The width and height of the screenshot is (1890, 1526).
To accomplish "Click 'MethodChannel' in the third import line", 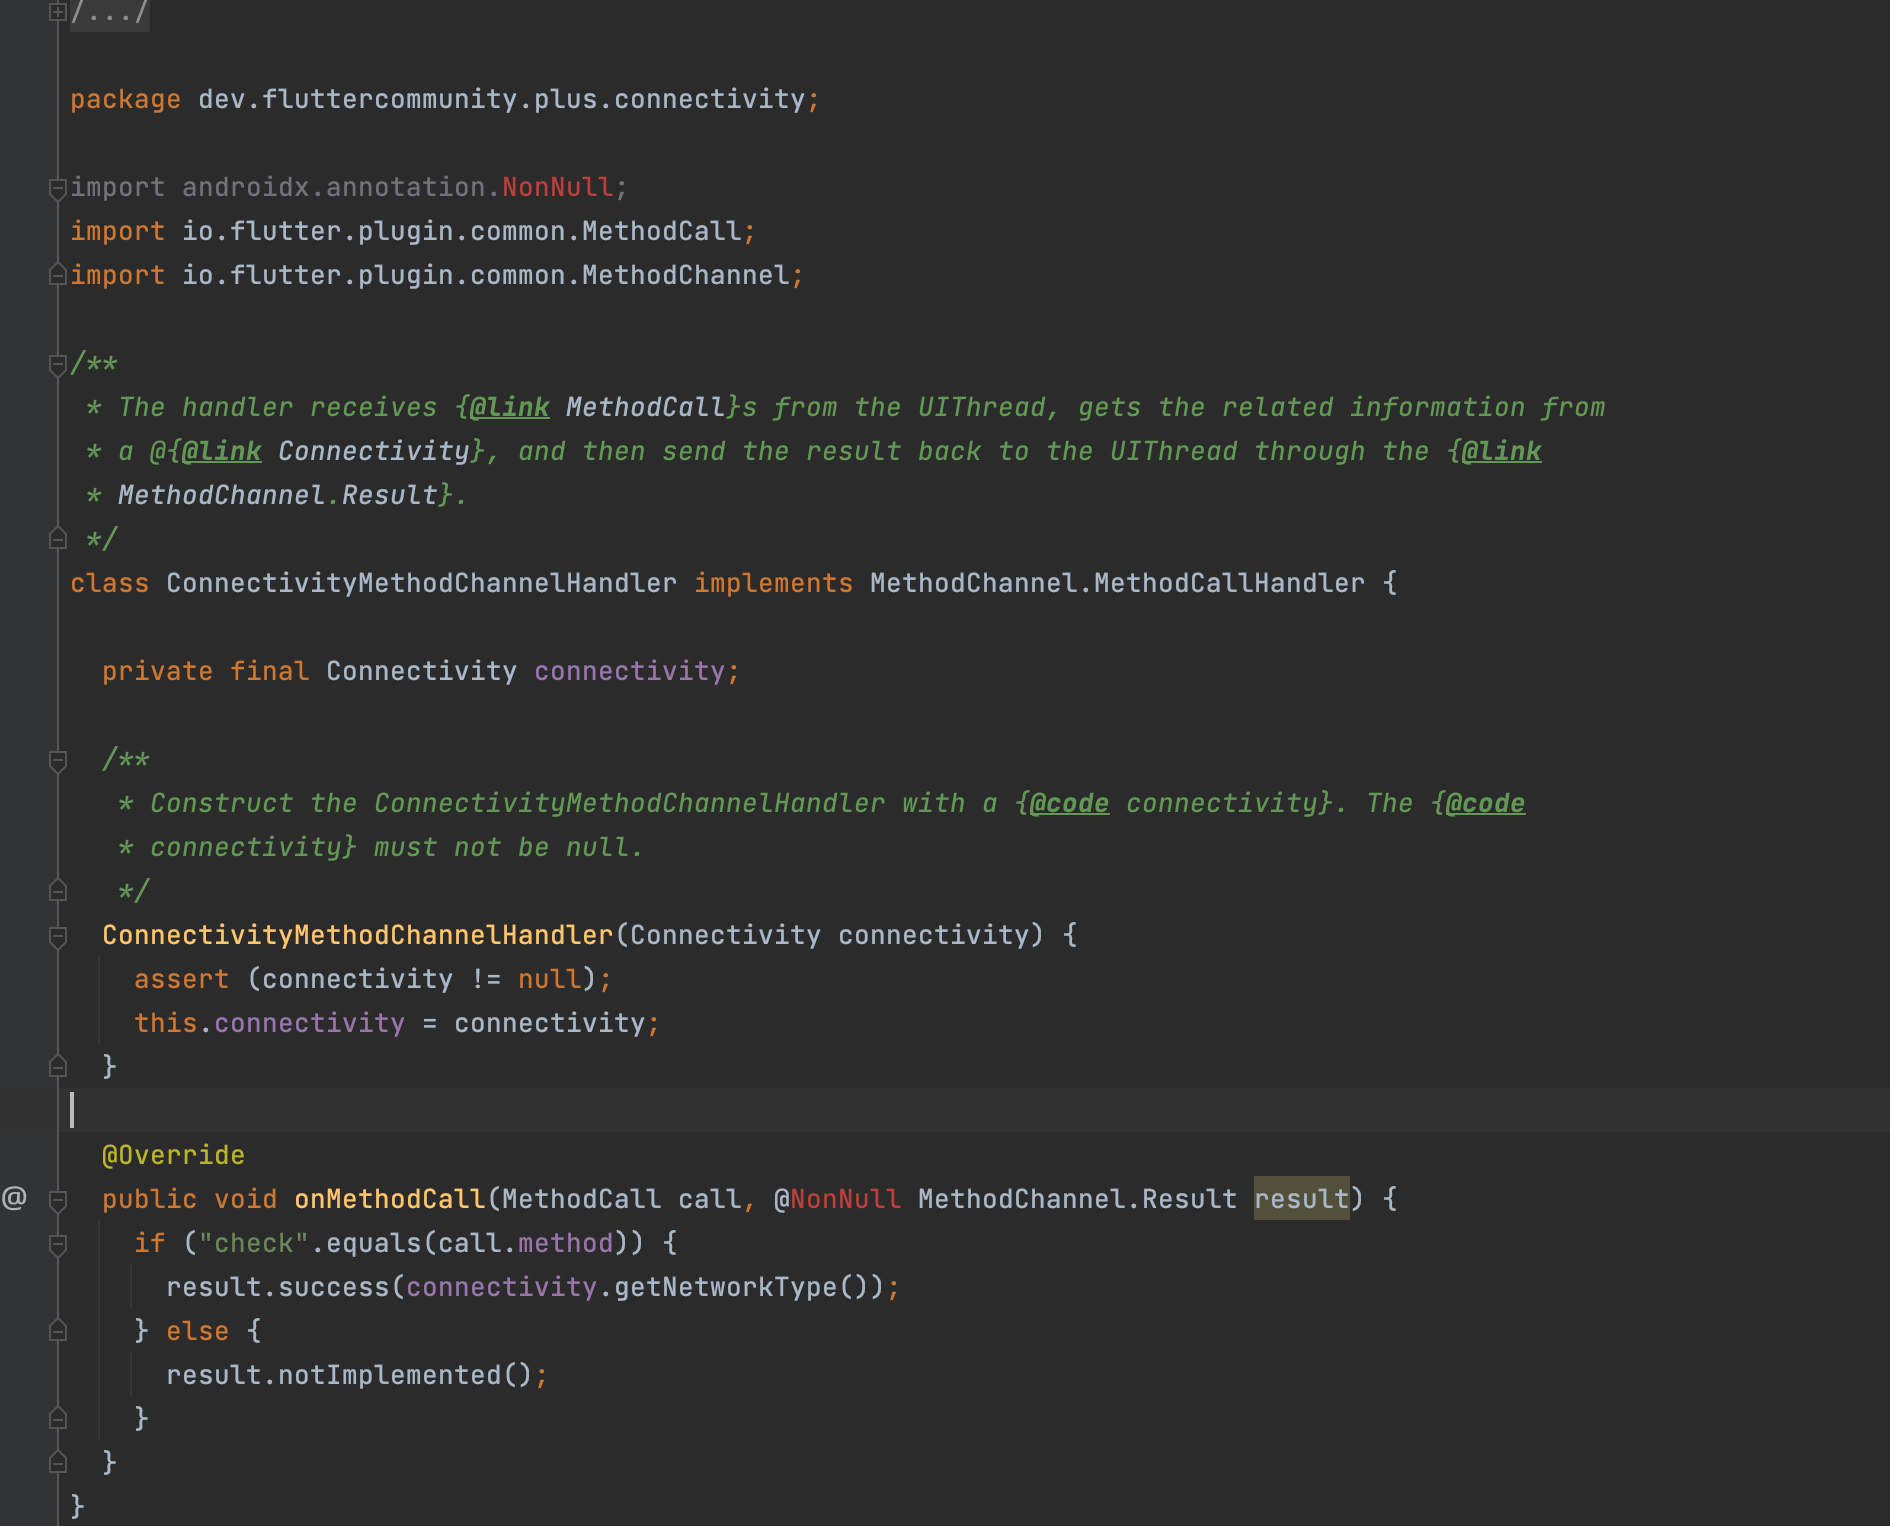I will tap(685, 275).
